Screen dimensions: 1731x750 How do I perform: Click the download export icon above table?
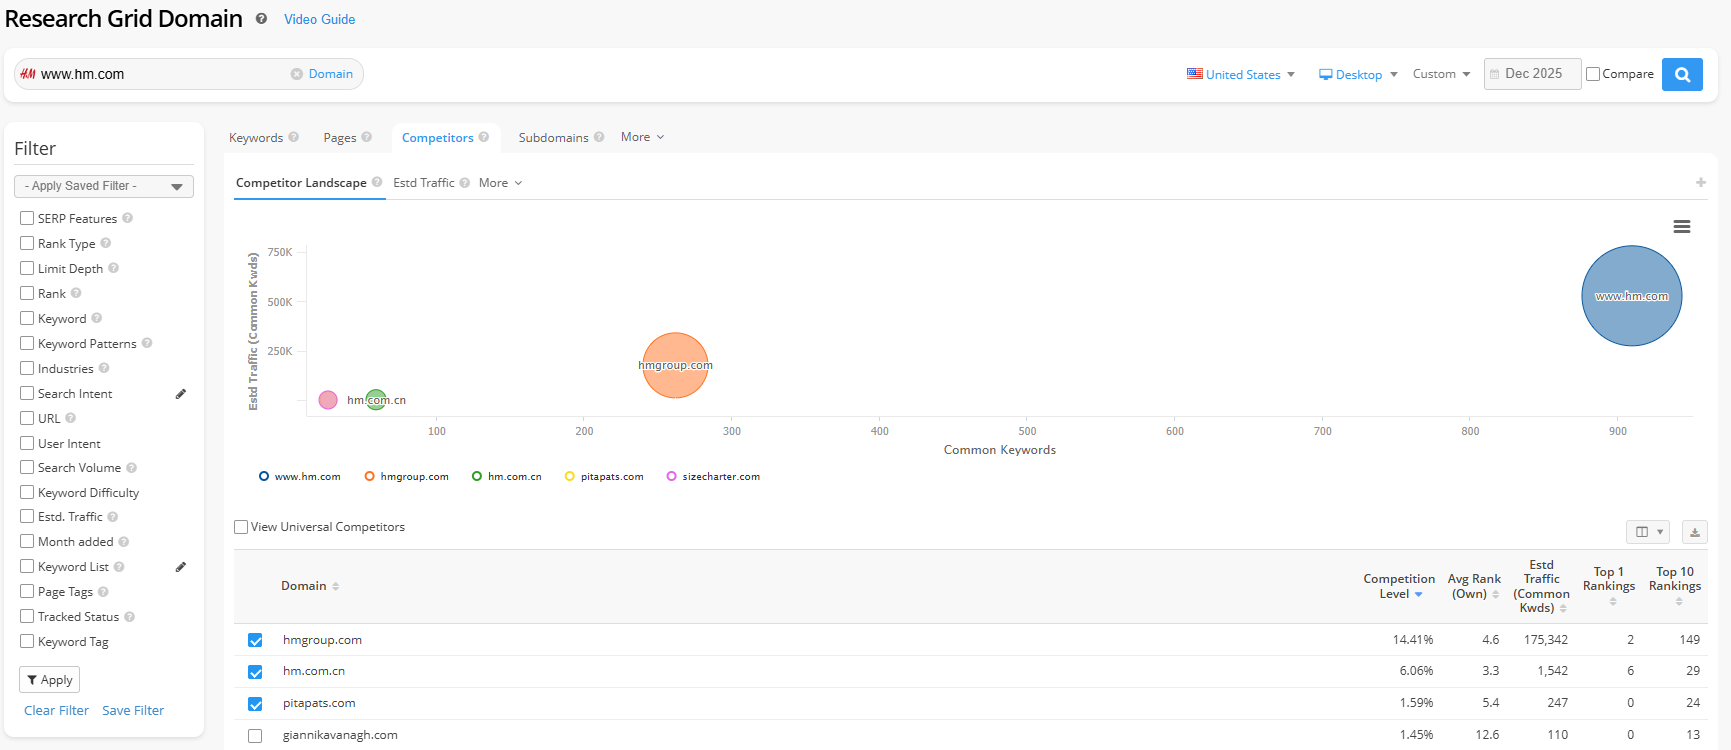coord(1695,532)
